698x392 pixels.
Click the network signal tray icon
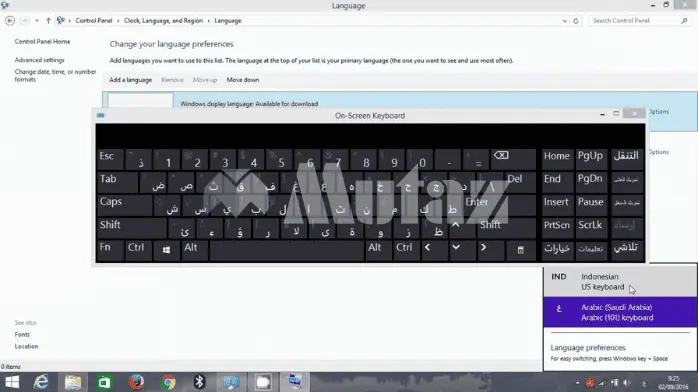pos(602,383)
